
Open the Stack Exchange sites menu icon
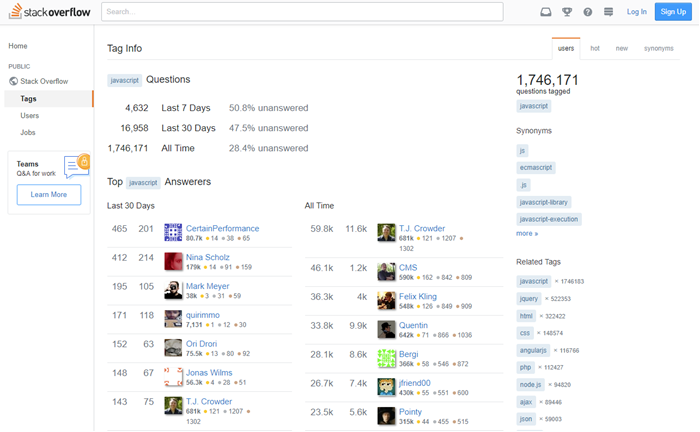click(608, 12)
